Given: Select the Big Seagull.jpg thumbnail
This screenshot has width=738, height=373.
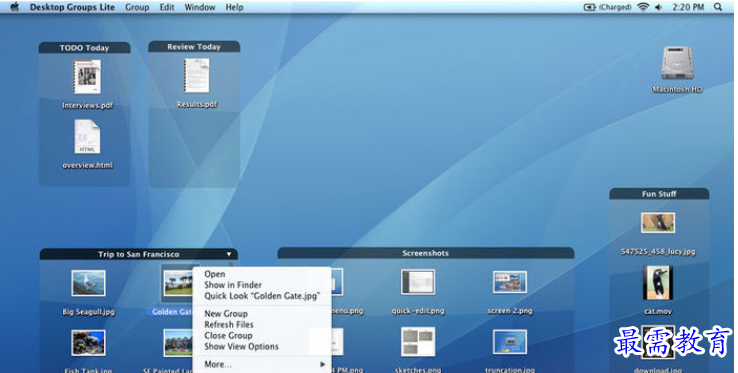Looking at the screenshot, I should [88, 283].
